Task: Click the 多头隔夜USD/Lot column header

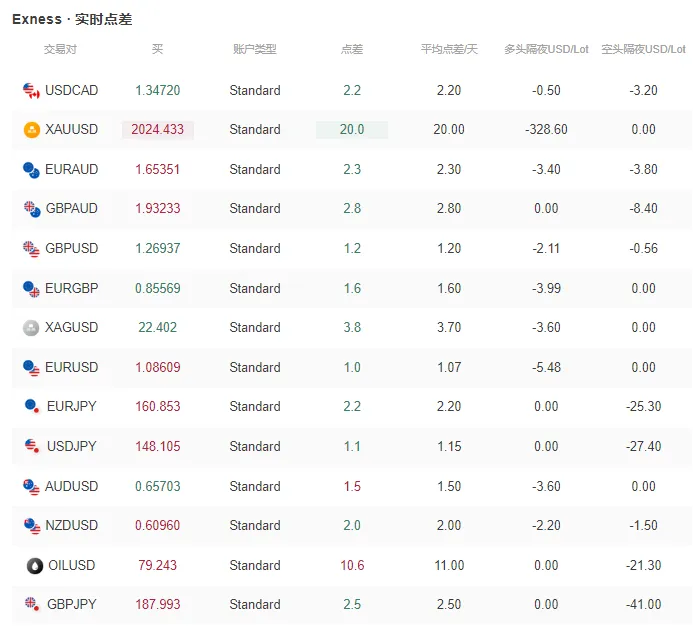Action: point(546,49)
